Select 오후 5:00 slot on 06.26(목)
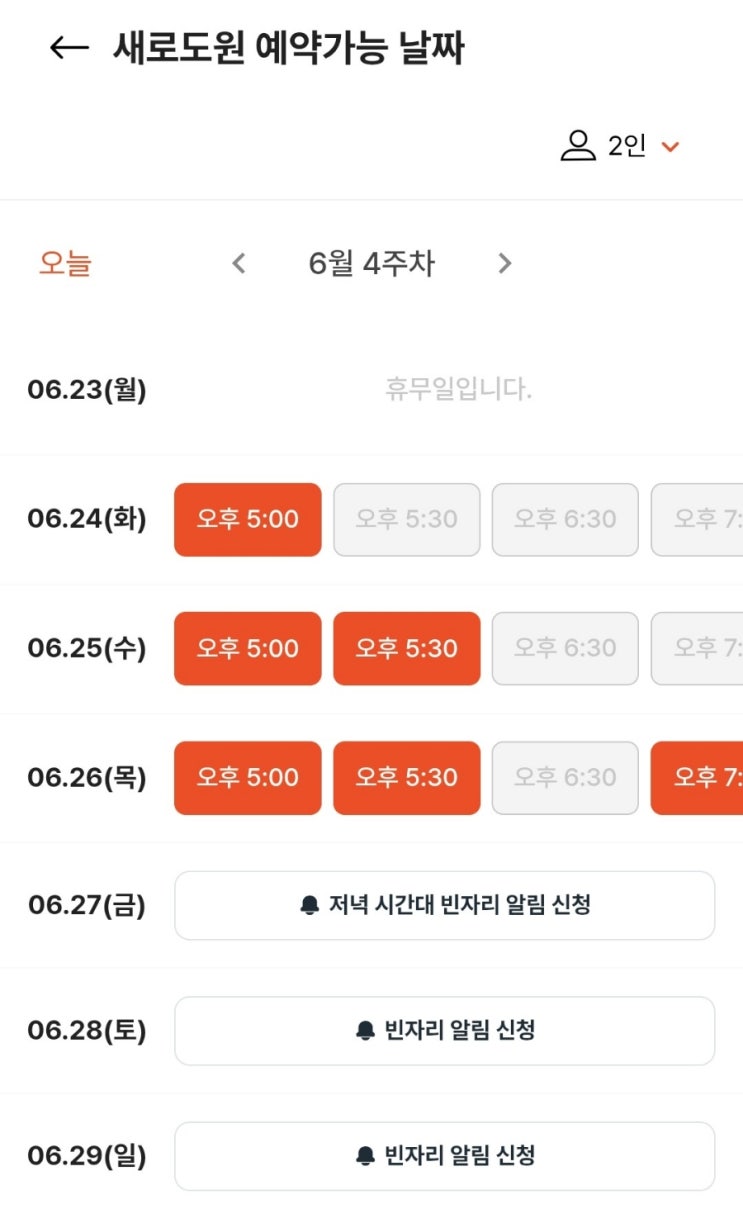 248,778
